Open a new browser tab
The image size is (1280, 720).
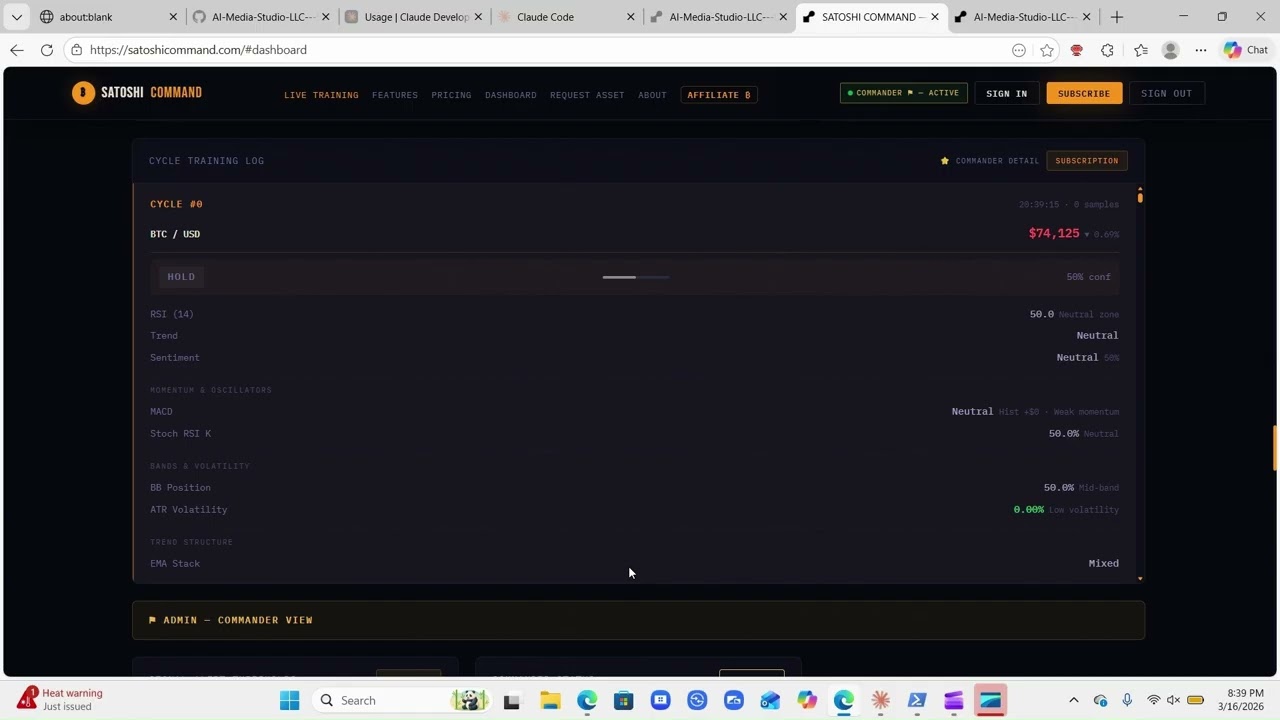pos(1117,17)
